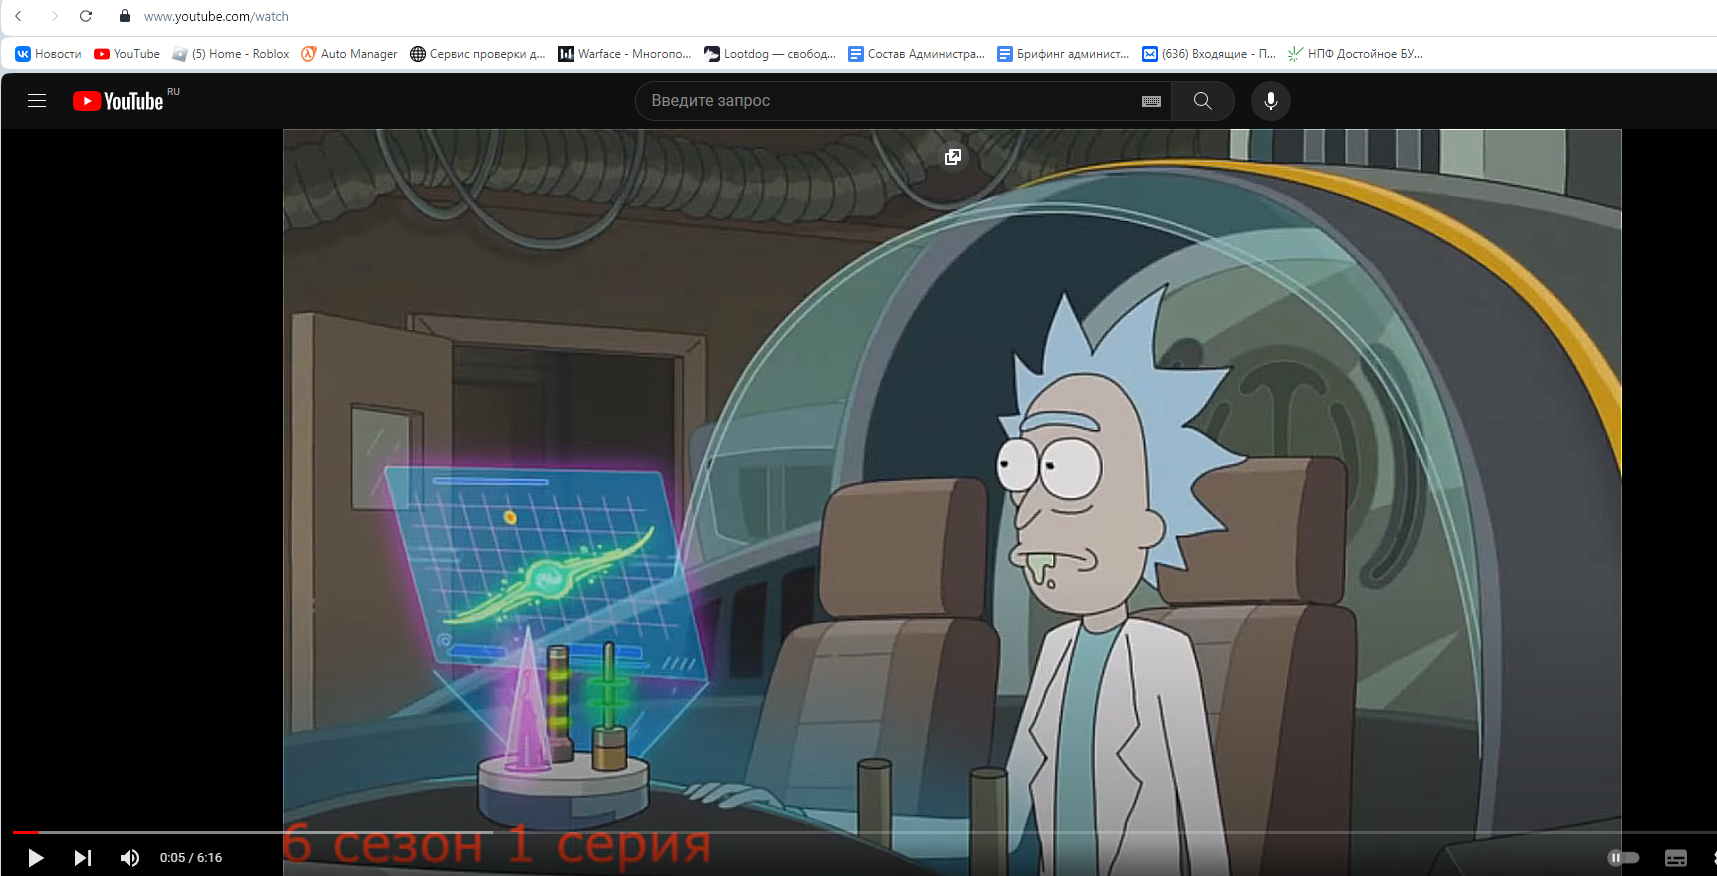The height and width of the screenshot is (876, 1717).
Task: Reload the page with the refresh icon
Action: click(86, 16)
